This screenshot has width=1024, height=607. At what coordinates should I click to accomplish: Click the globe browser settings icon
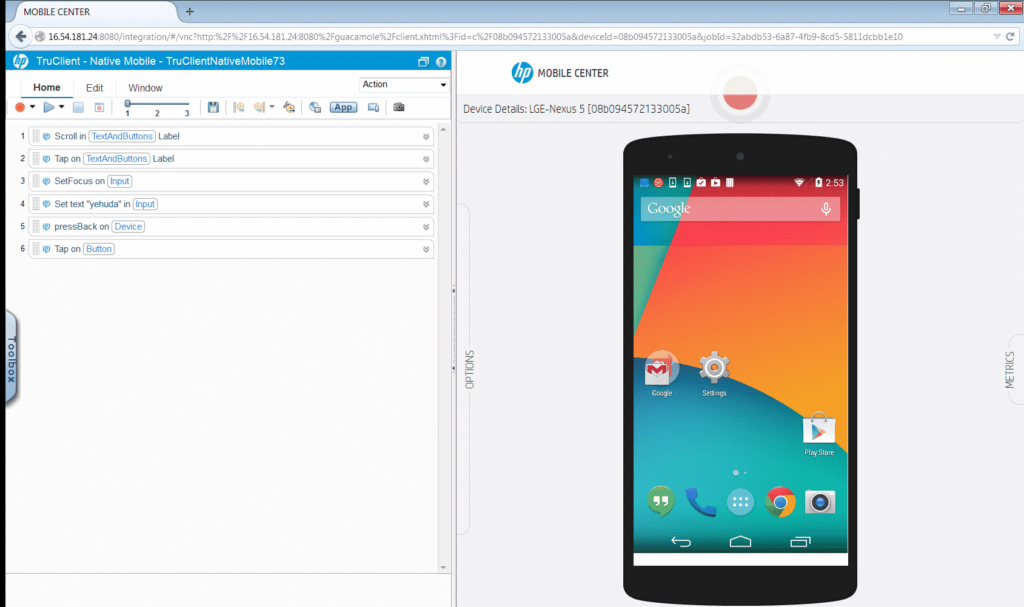[x=315, y=107]
